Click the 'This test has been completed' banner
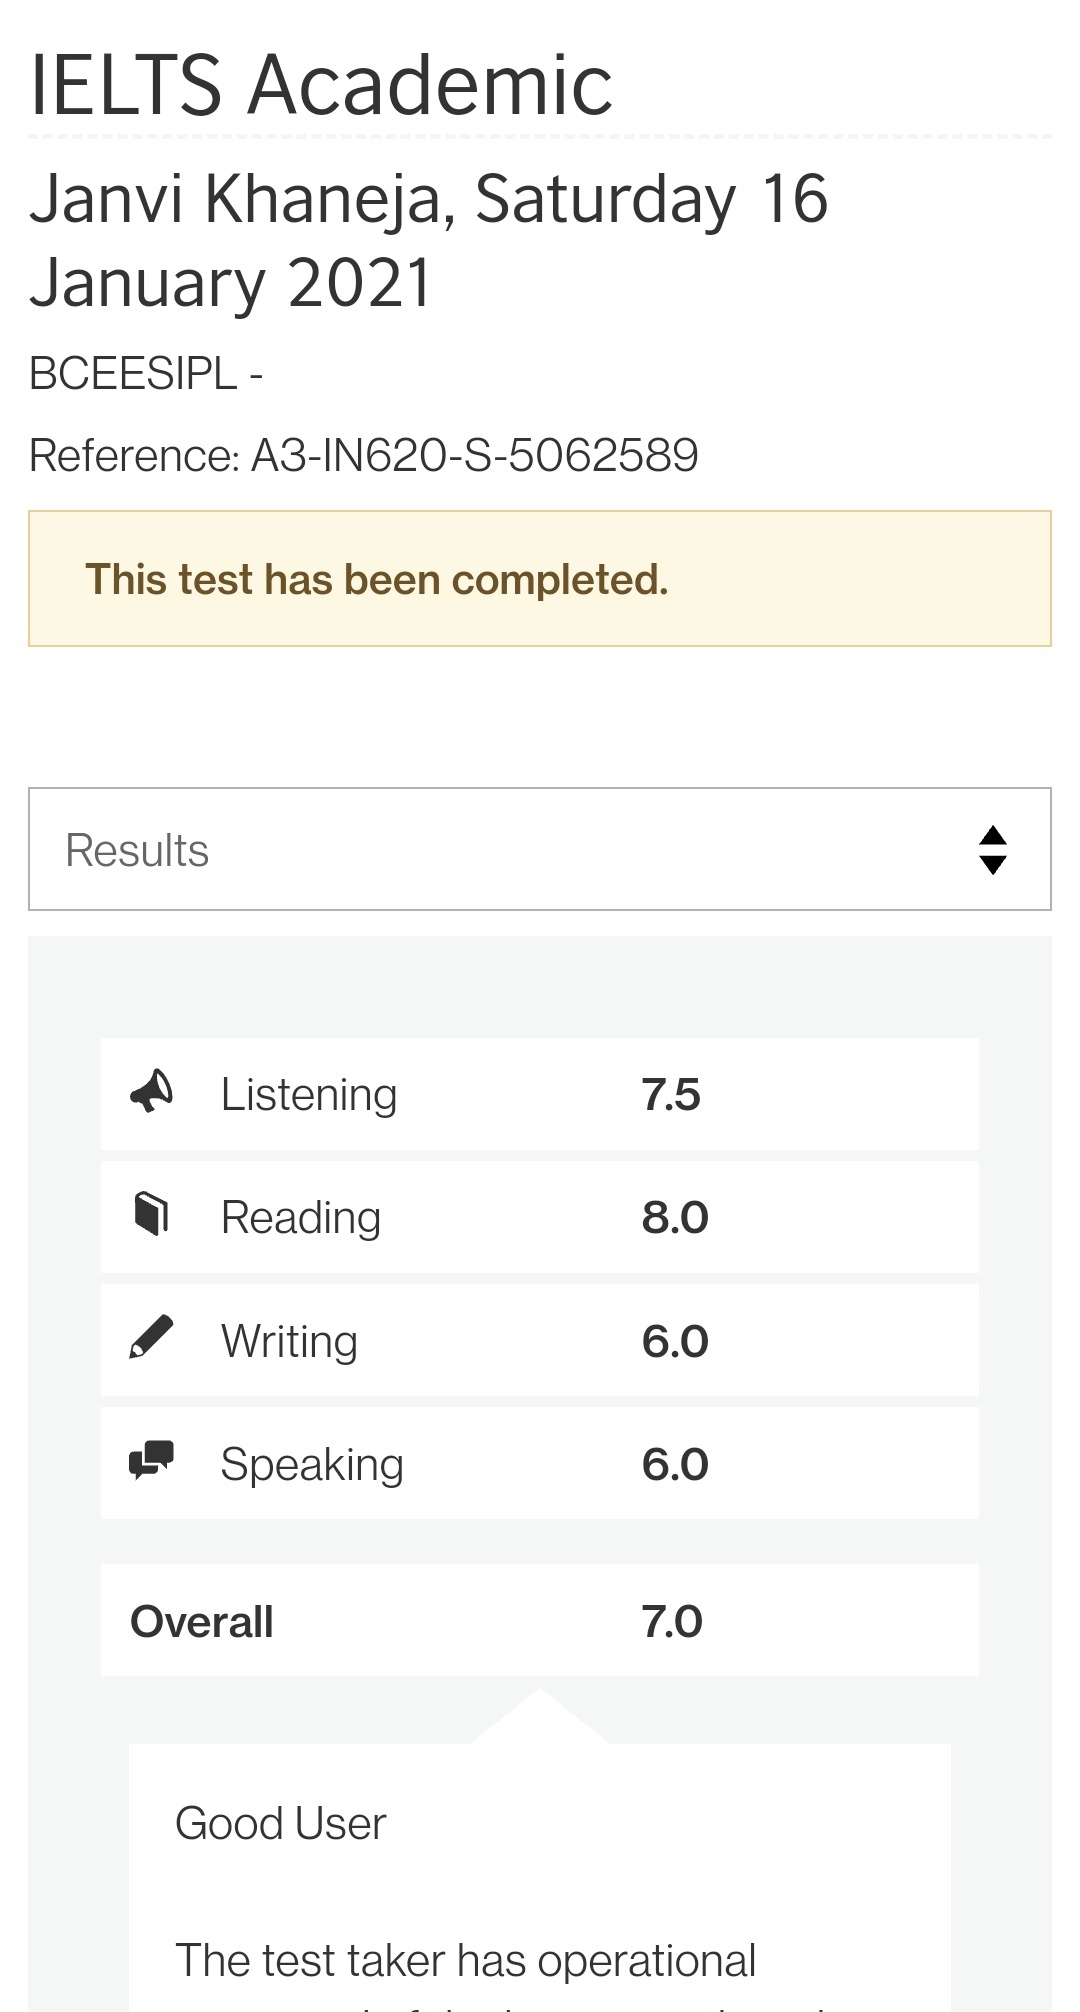 click(x=539, y=579)
